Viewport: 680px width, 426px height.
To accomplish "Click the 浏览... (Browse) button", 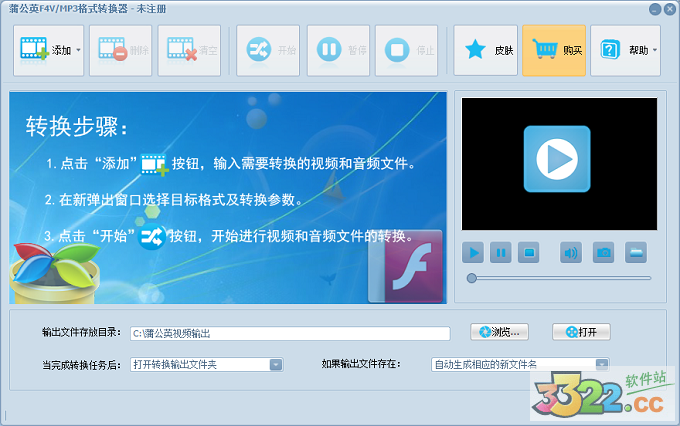I will click(x=499, y=332).
